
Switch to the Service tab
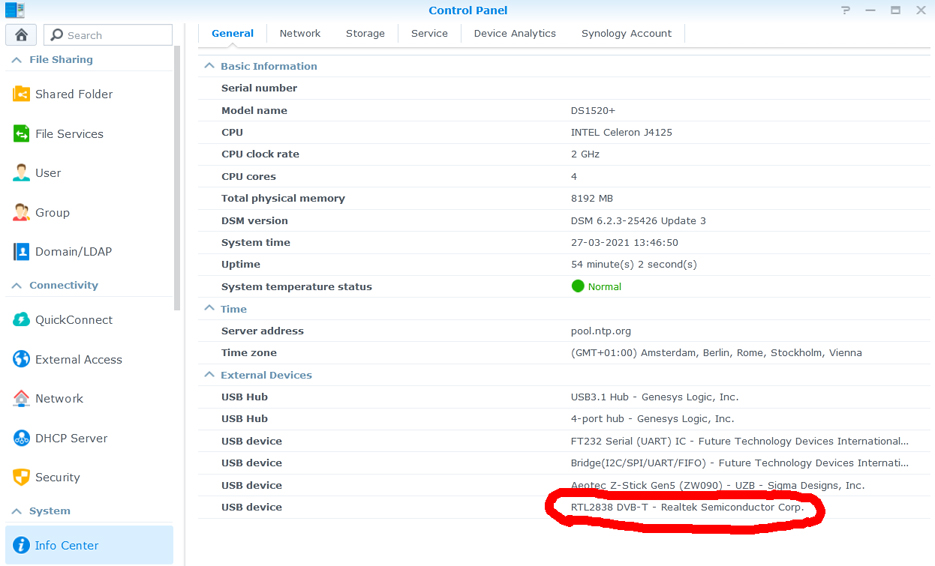pyautogui.click(x=429, y=33)
